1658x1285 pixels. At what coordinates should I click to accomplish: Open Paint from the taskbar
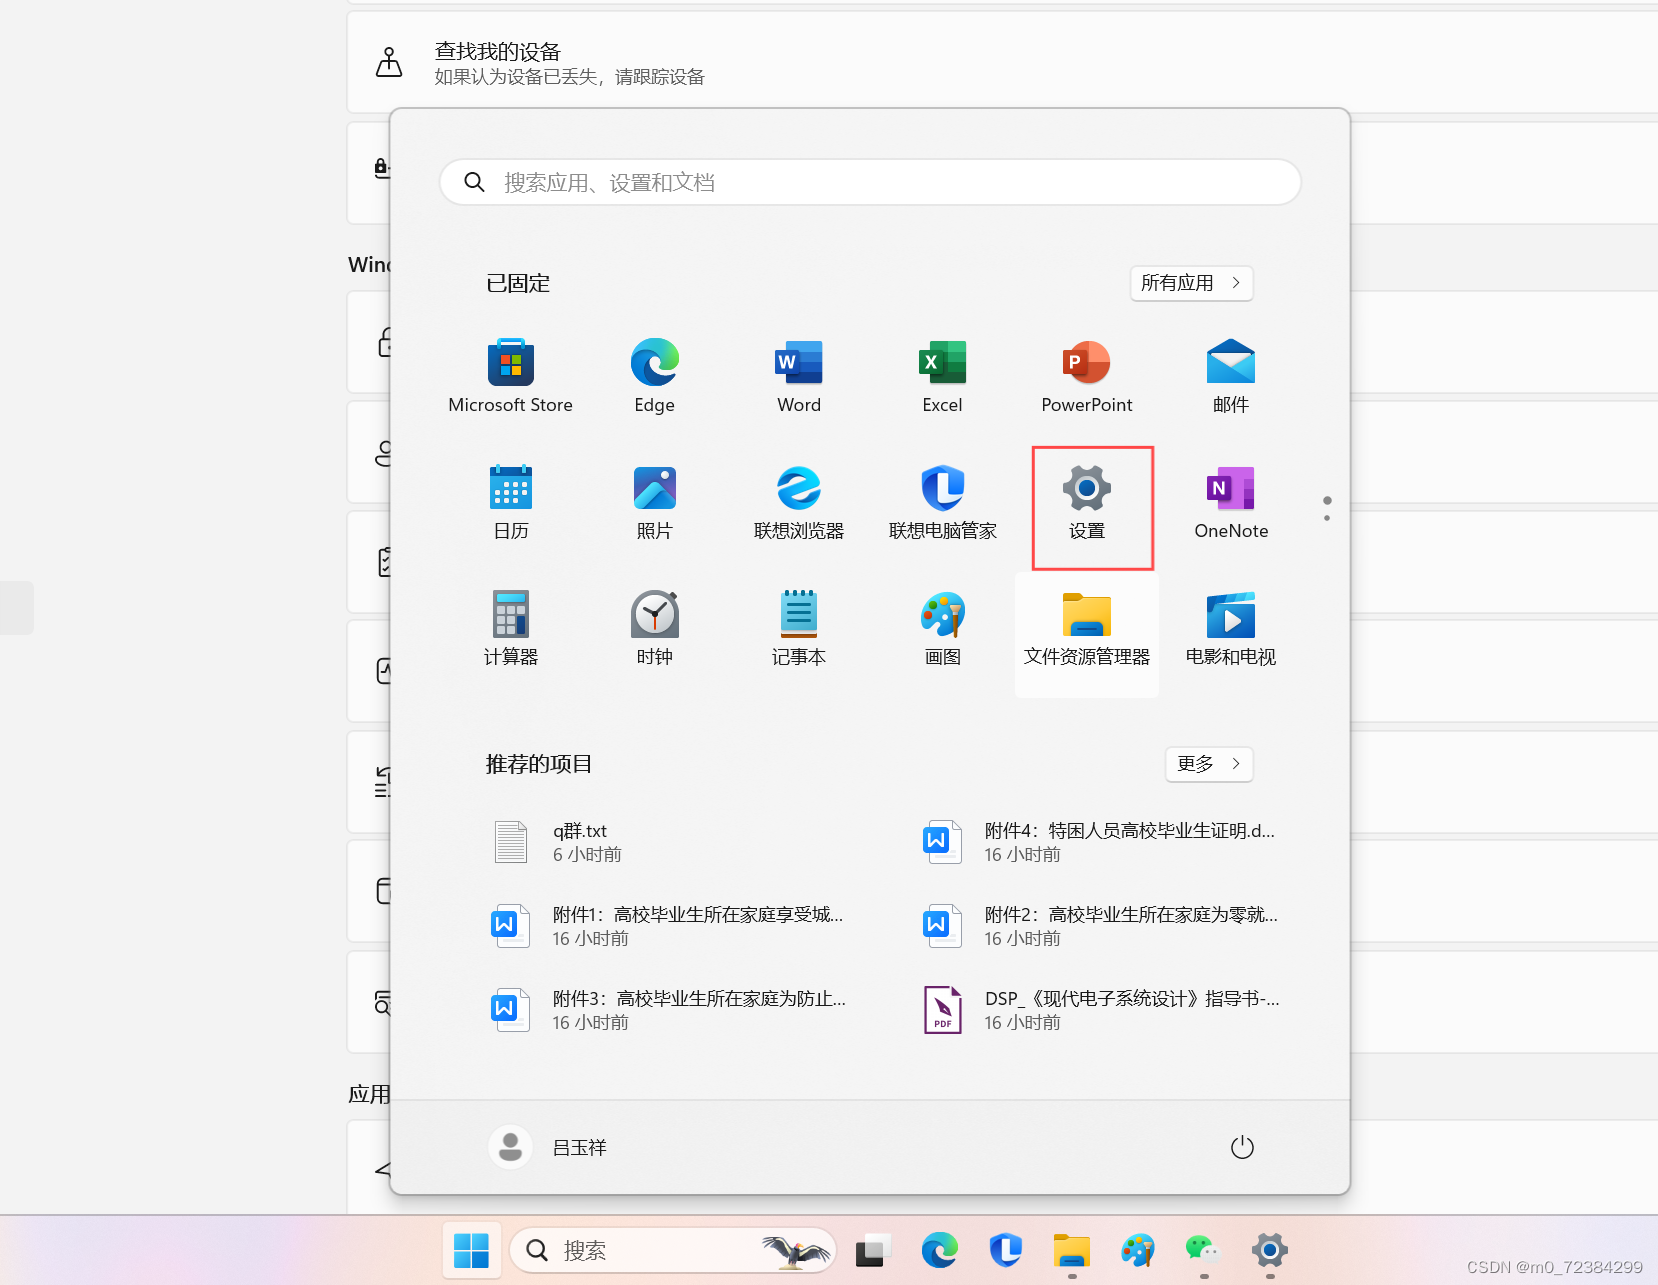tap(1137, 1250)
